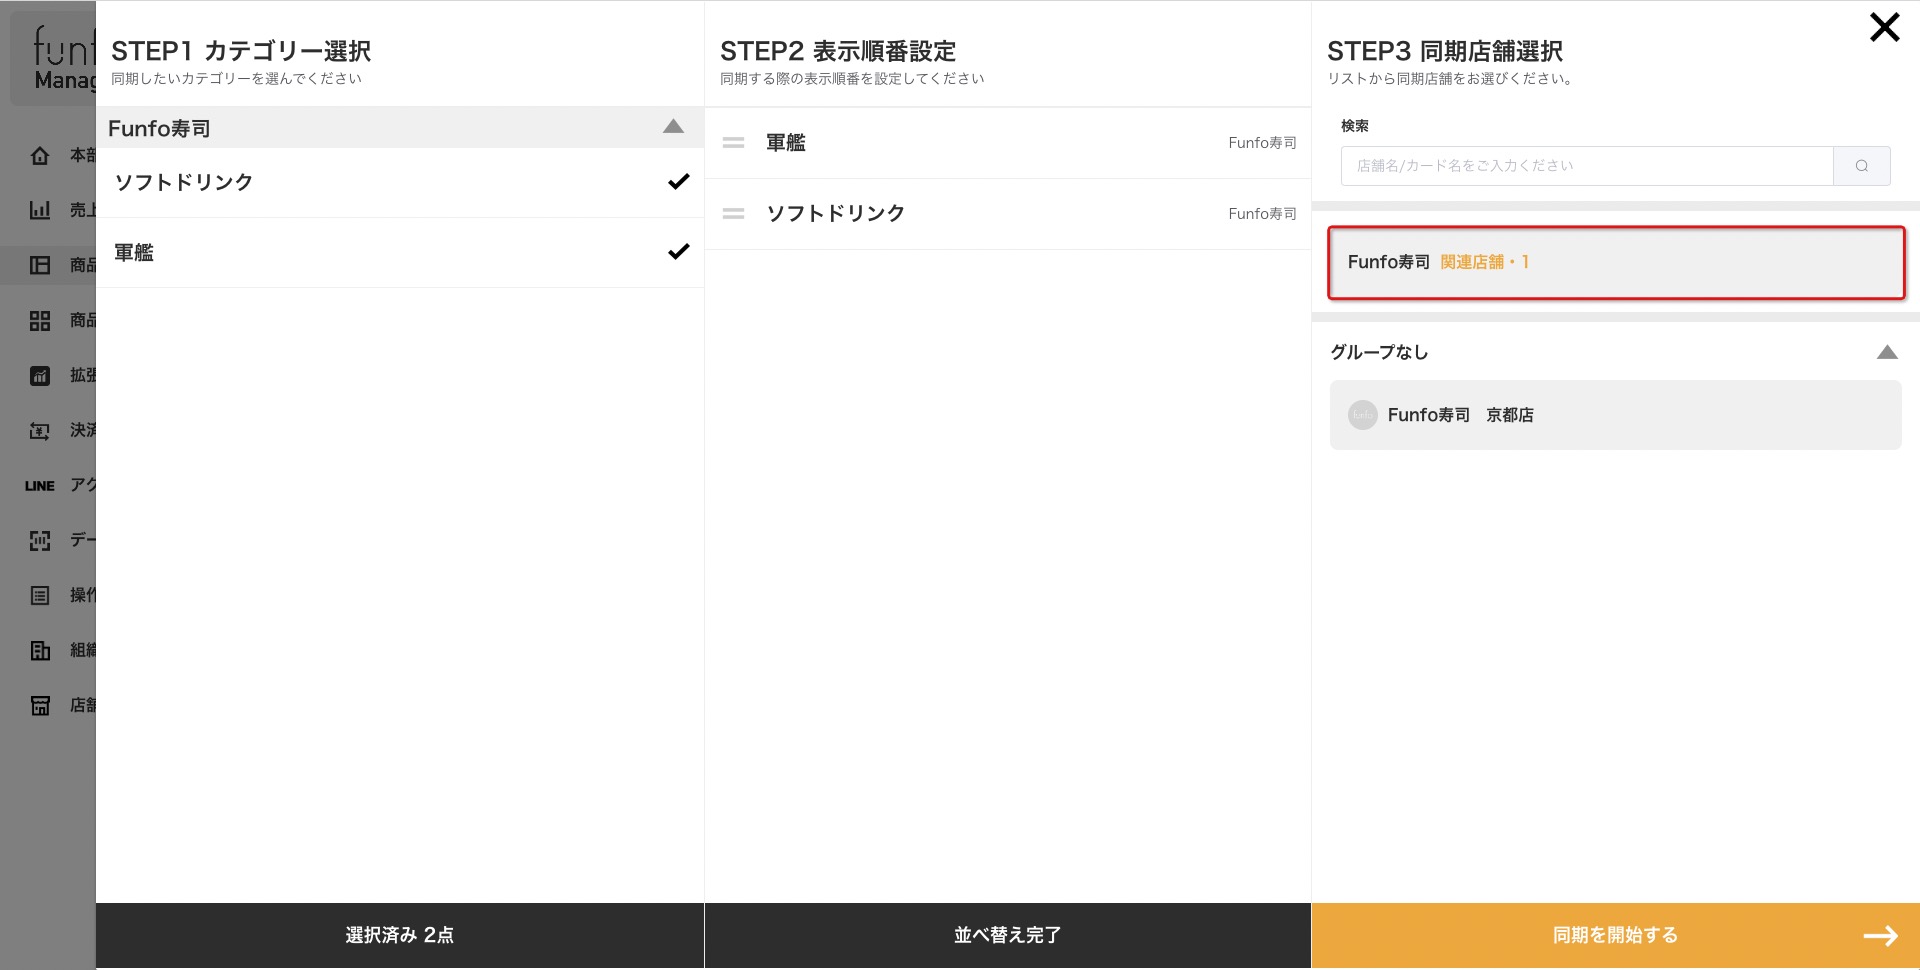Click the organization building icon
This screenshot has height=970, width=1920.
point(40,651)
